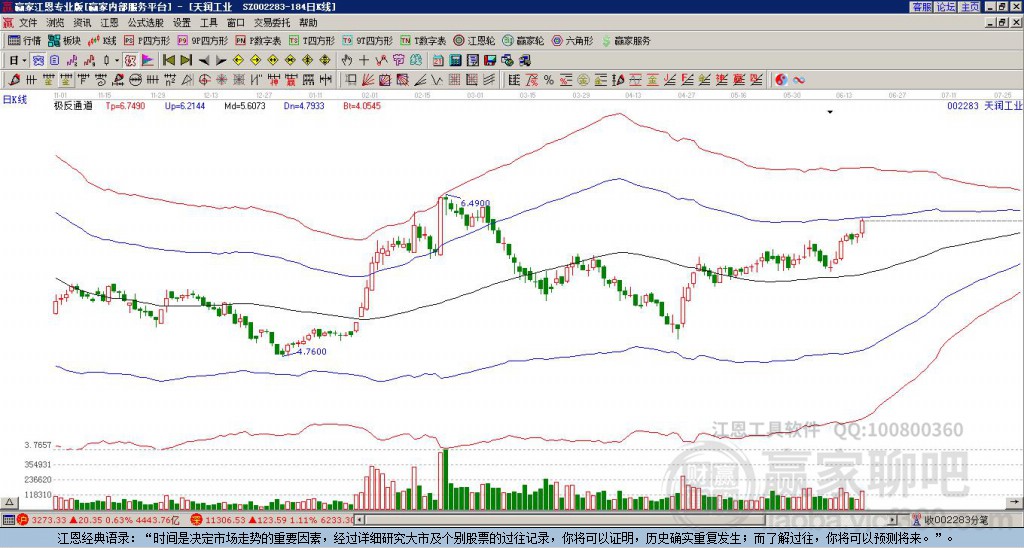The height and width of the screenshot is (548, 1024).
Task: Open 客服 customer service link
Action: click(x=922, y=7)
